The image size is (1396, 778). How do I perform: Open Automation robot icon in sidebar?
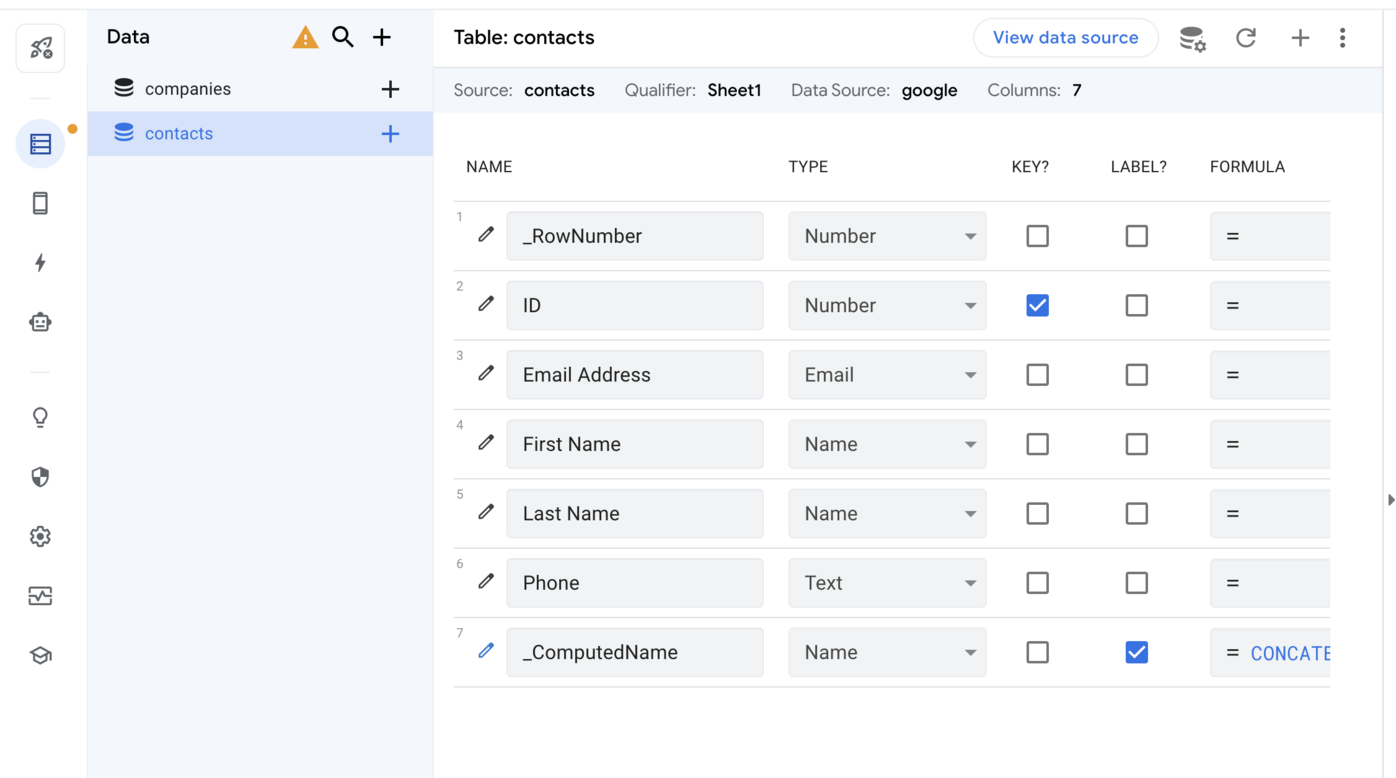[x=40, y=322]
